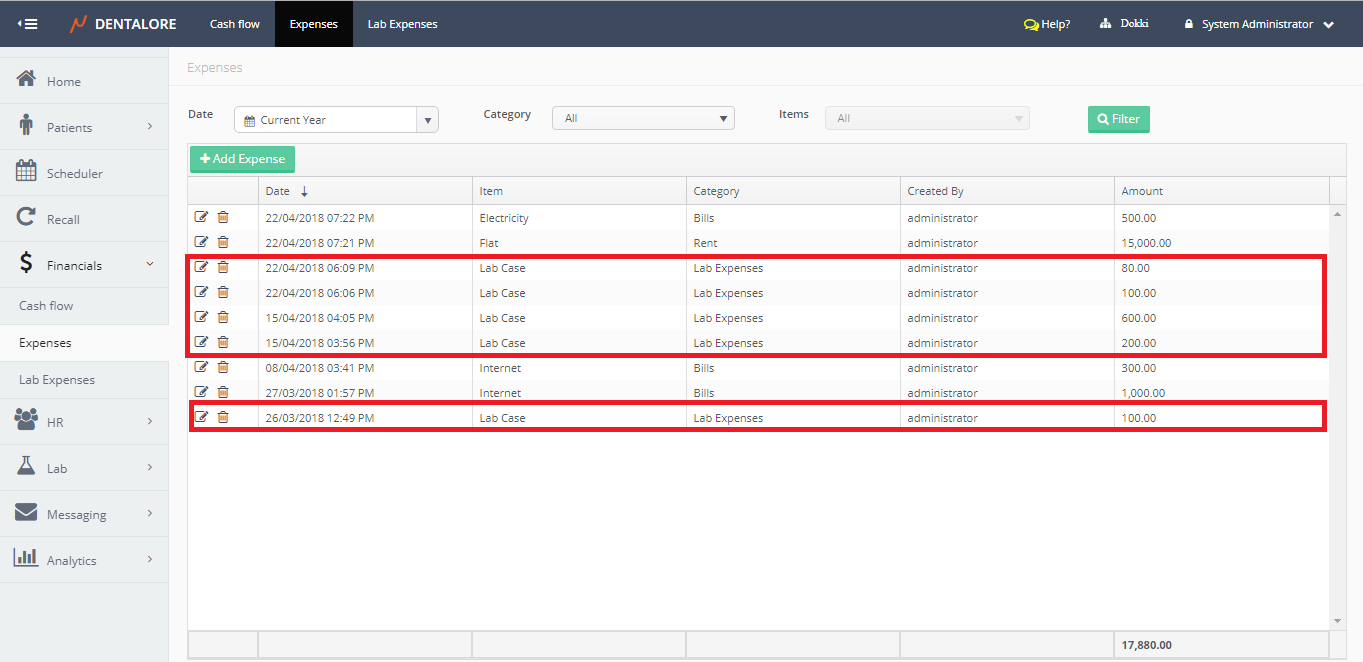1363x662 pixels.
Task: Apply filters with the Filter button
Action: click(x=1118, y=119)
